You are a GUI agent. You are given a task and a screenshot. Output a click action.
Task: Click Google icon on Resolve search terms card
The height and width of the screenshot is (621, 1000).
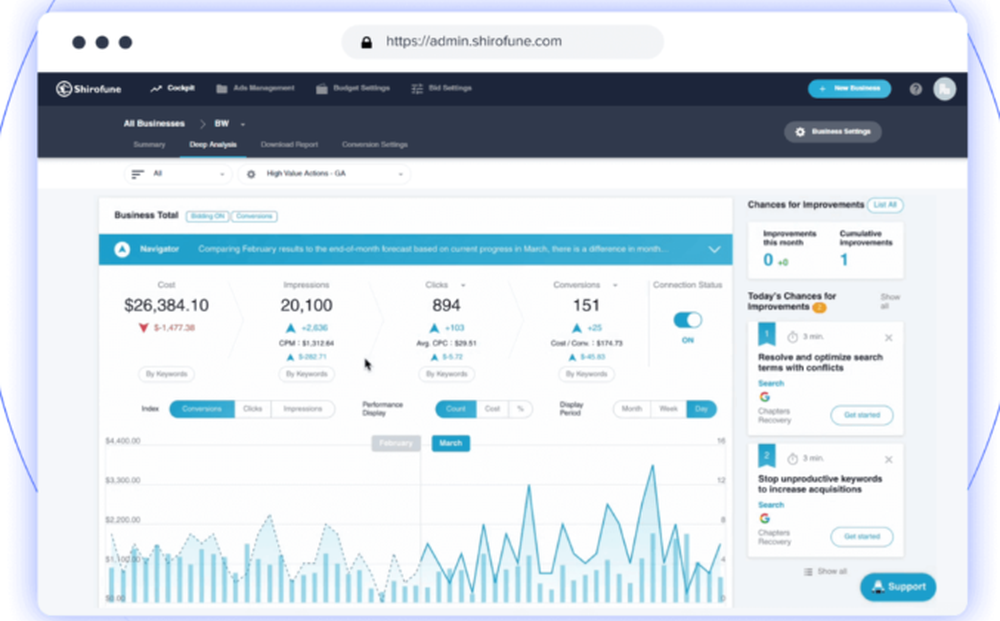tap(765, 397)
